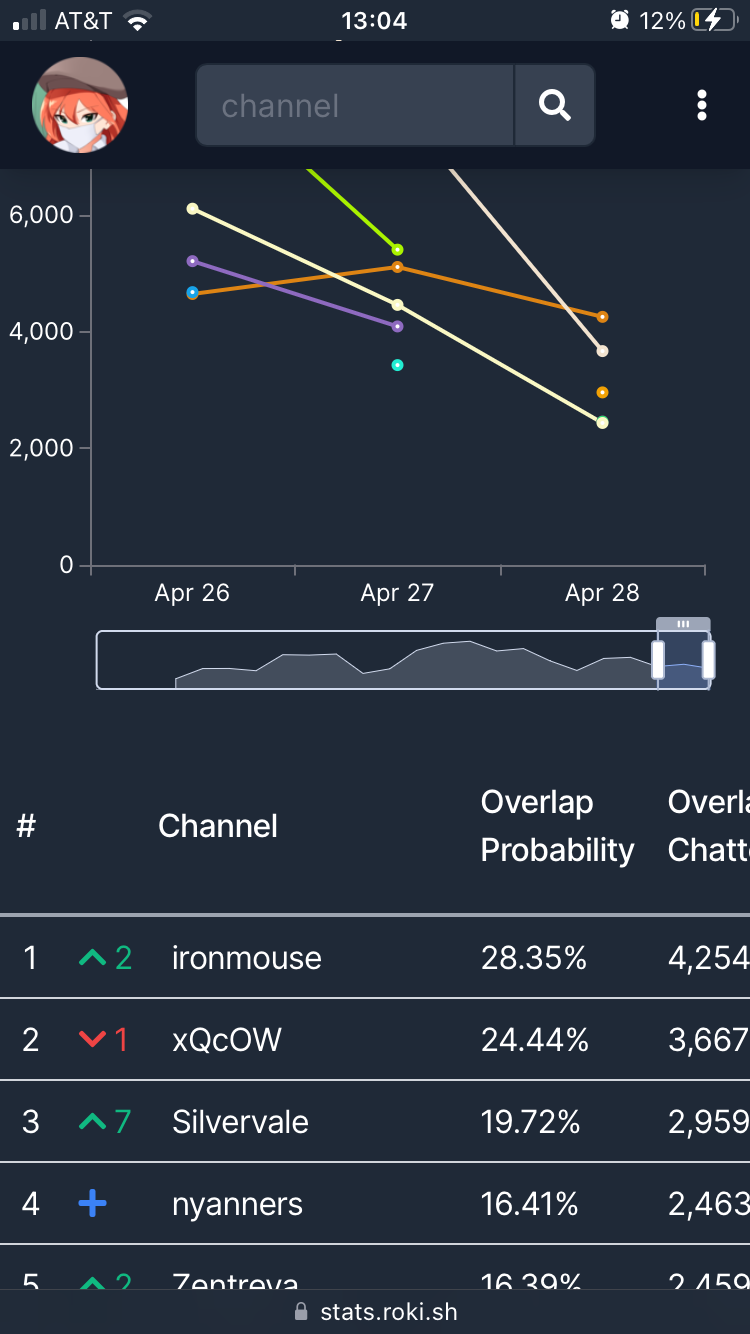Select orange data point on Apr 27
Viewport: 750px width, 1334px height.
[x=397, y=267]
